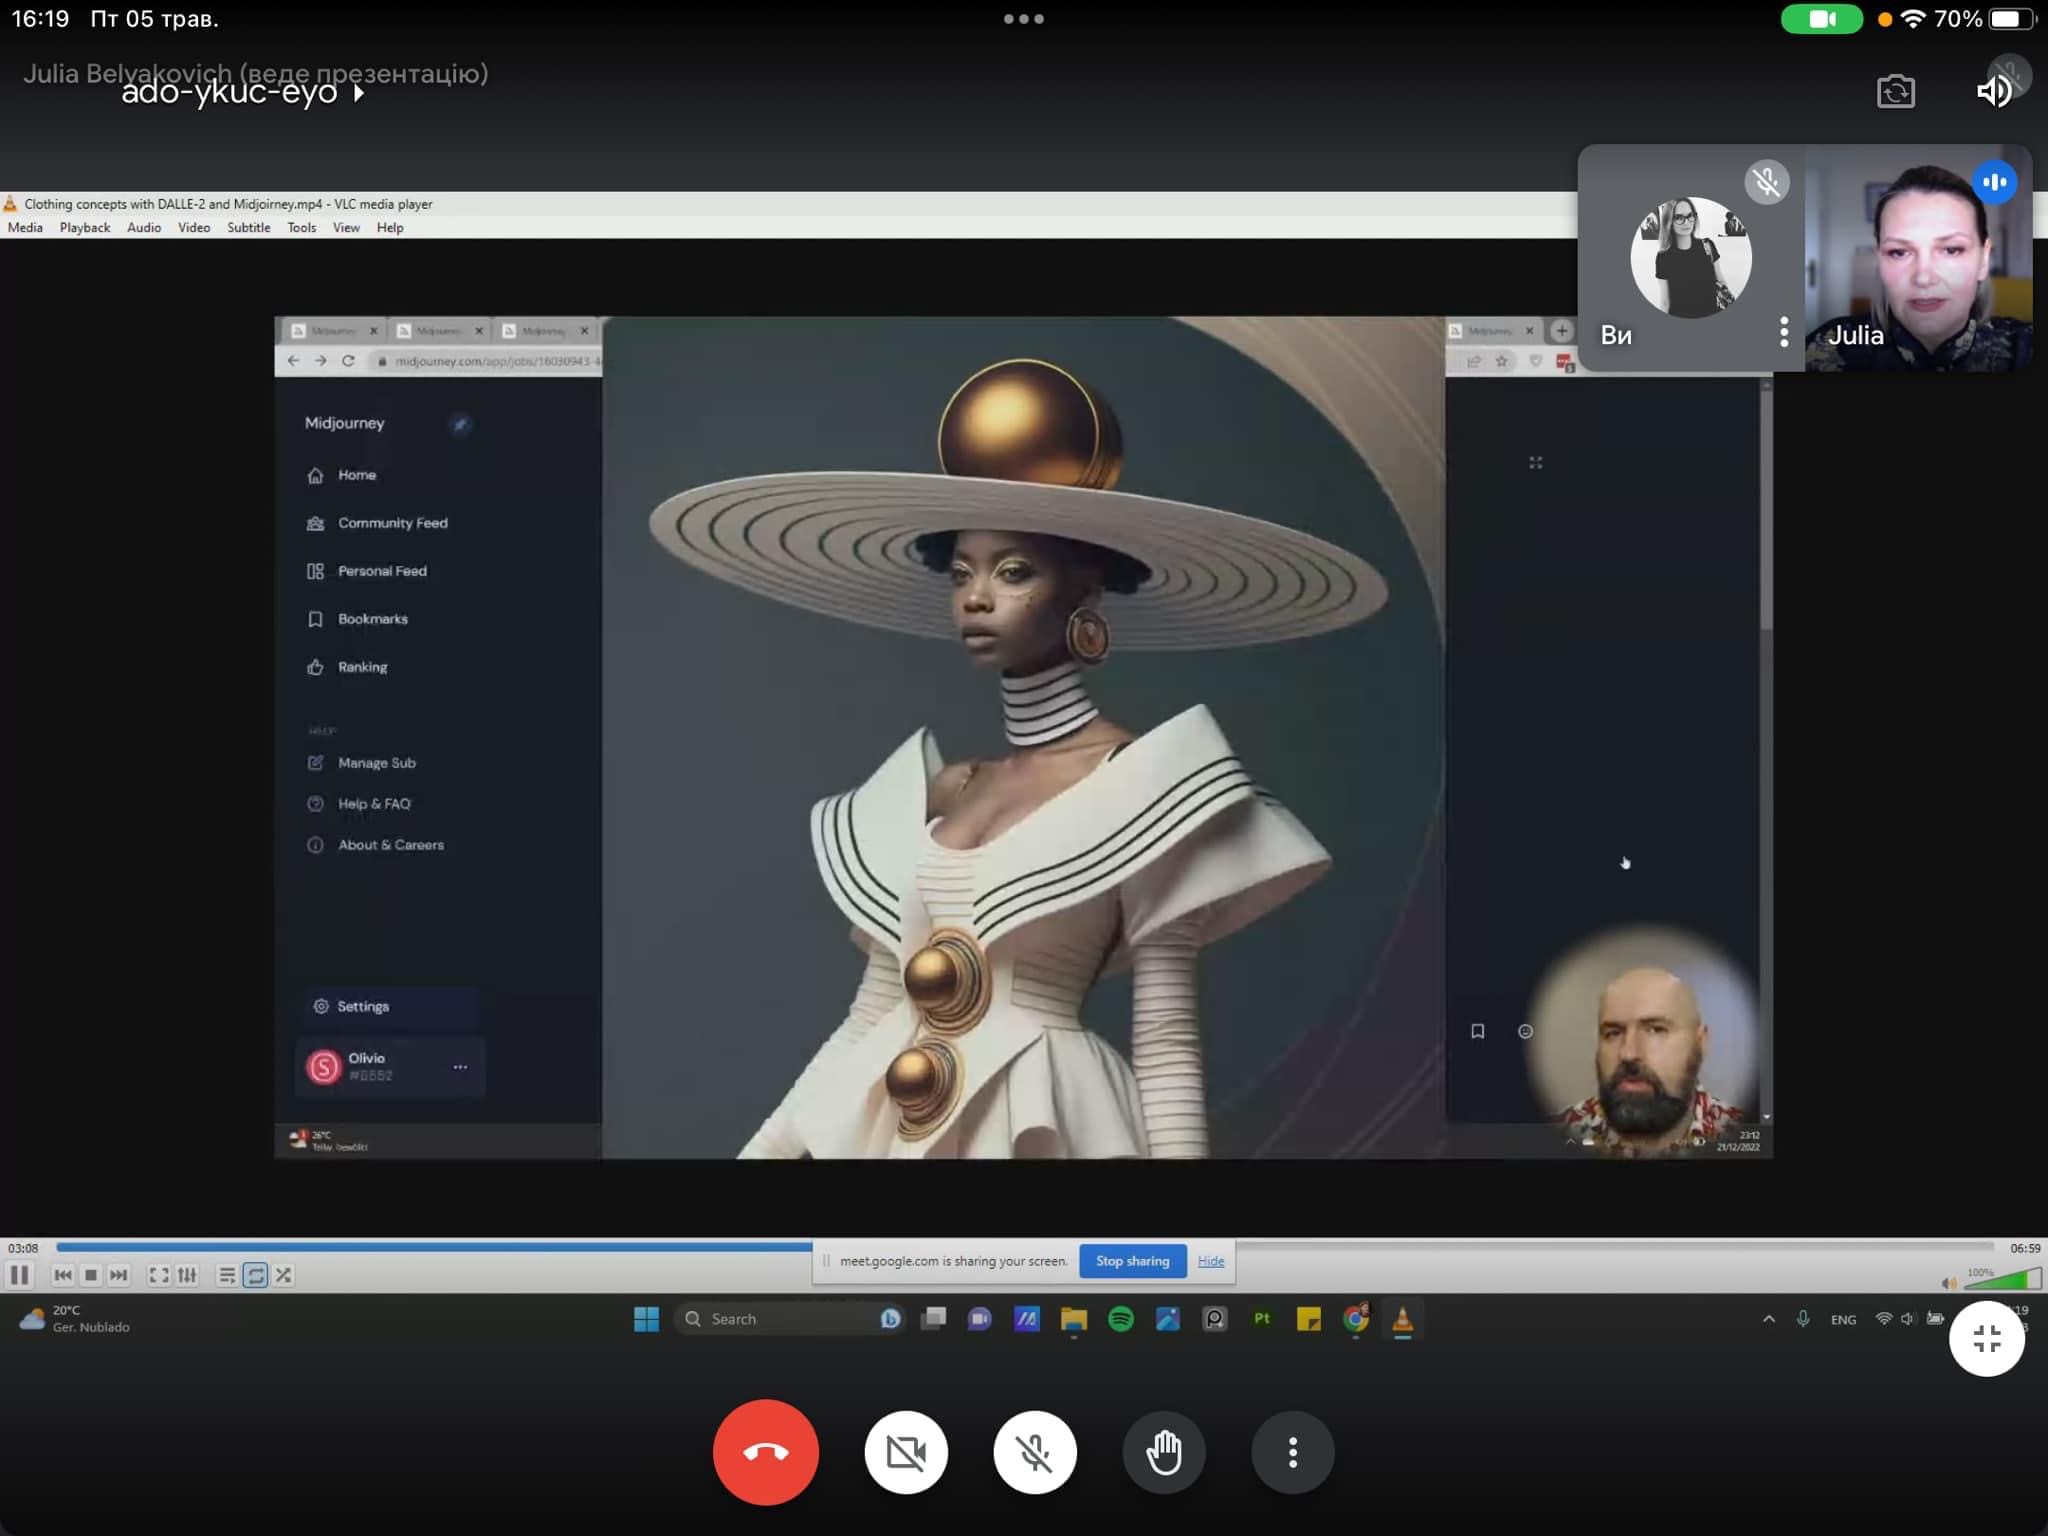Open Midjourney Home in sidebar

pyautogui.click(x=341, y=475)
